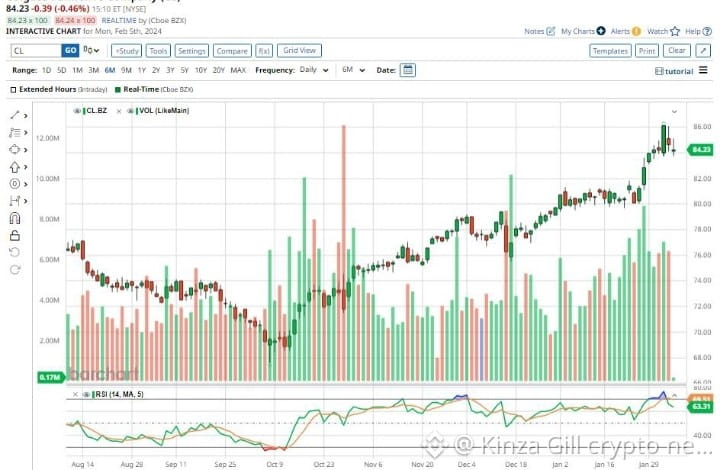Screen dimensions: 720x470
Task: Open the chart type candlestick dropdown
Action: (x=91, y=50)
